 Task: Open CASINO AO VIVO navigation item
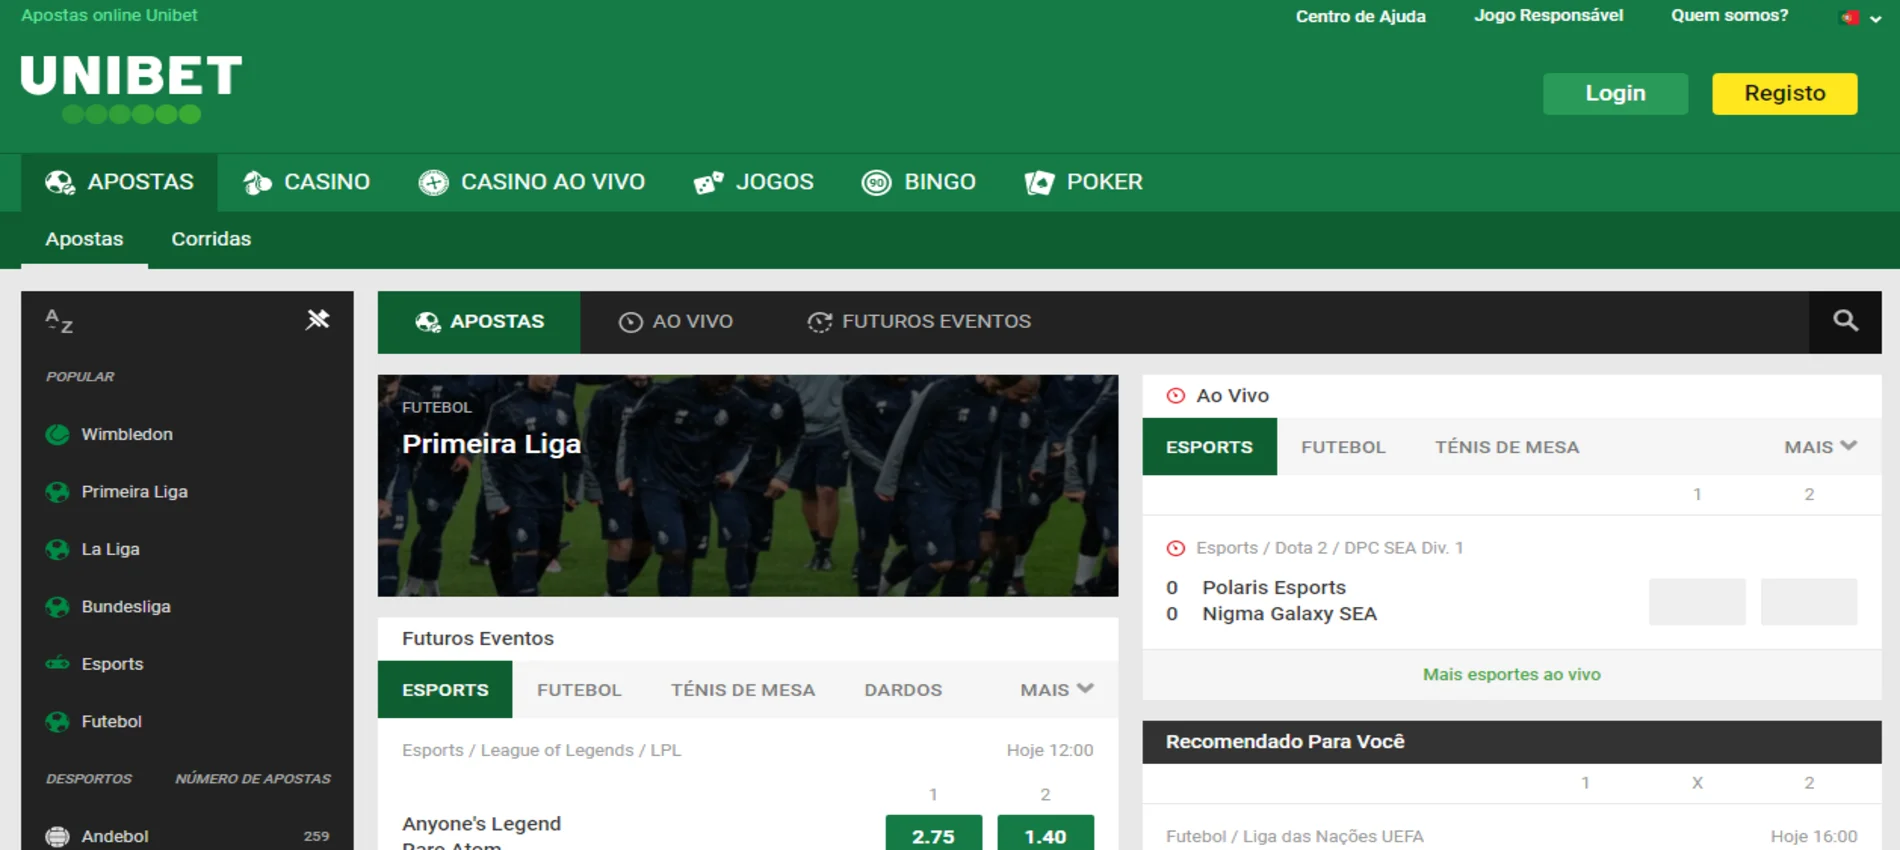(531, 182)
